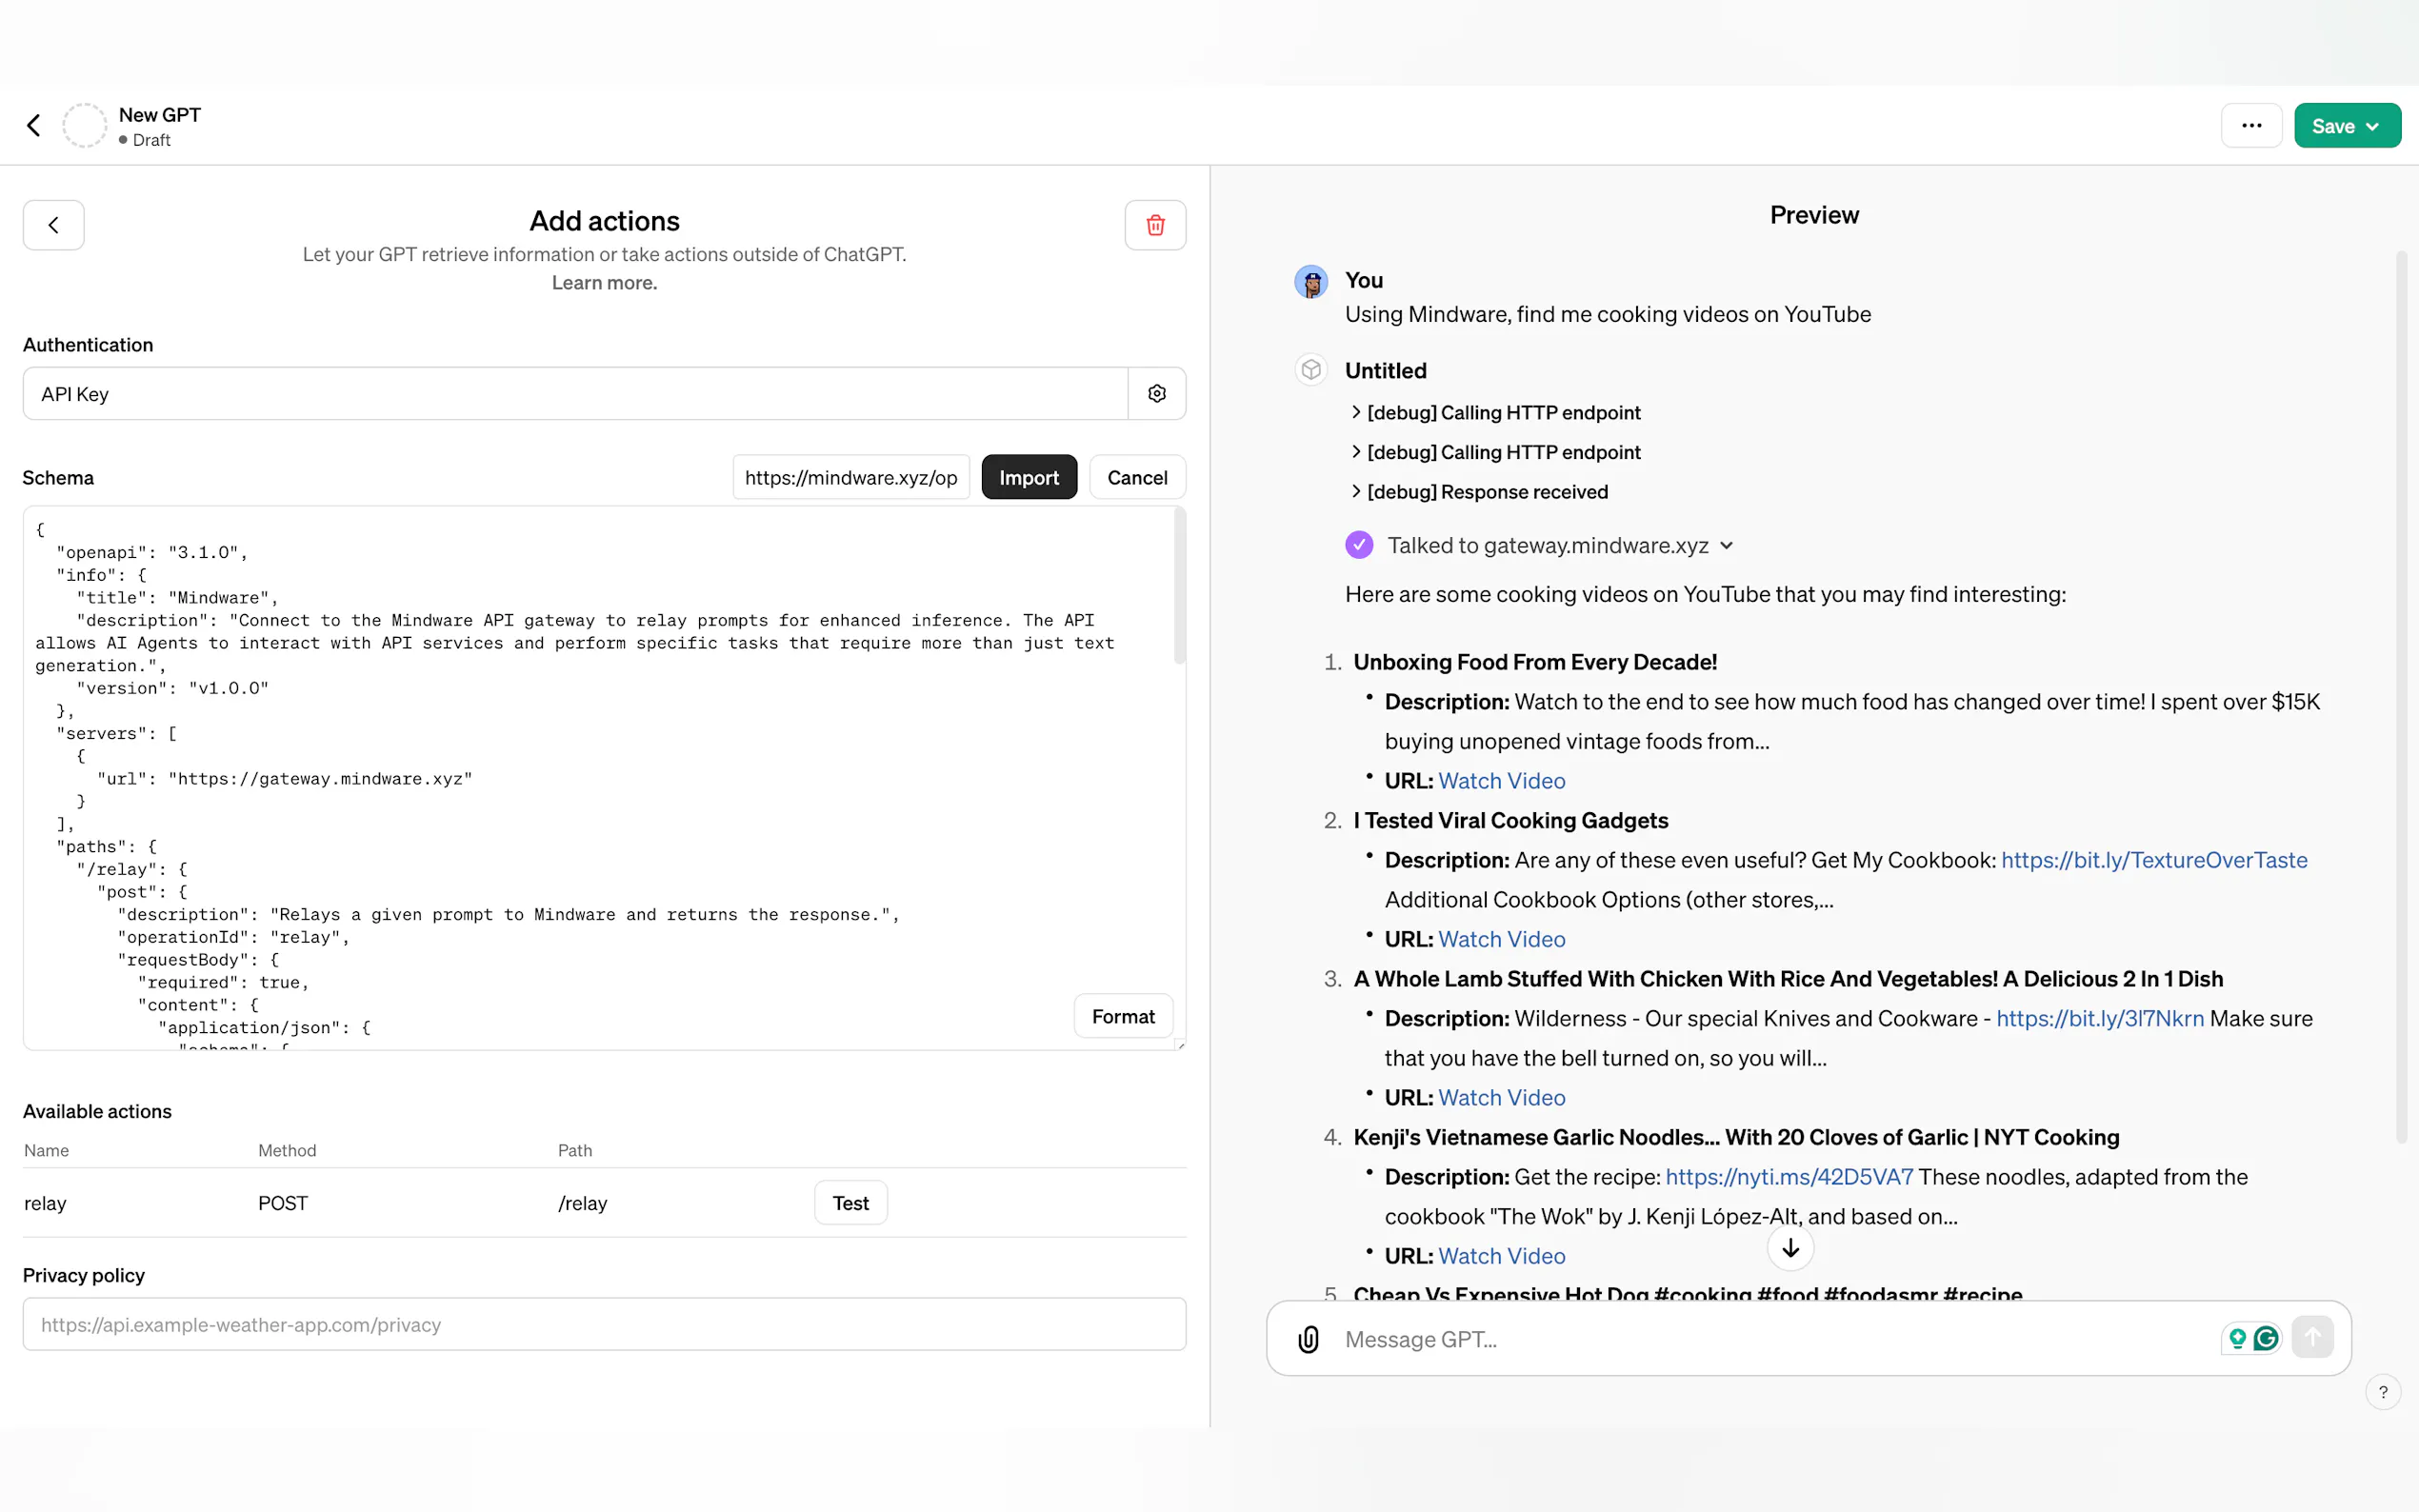Click the red trash delete action icon
Viewport: 2419px width, 1512px height.
[1155, 225]
